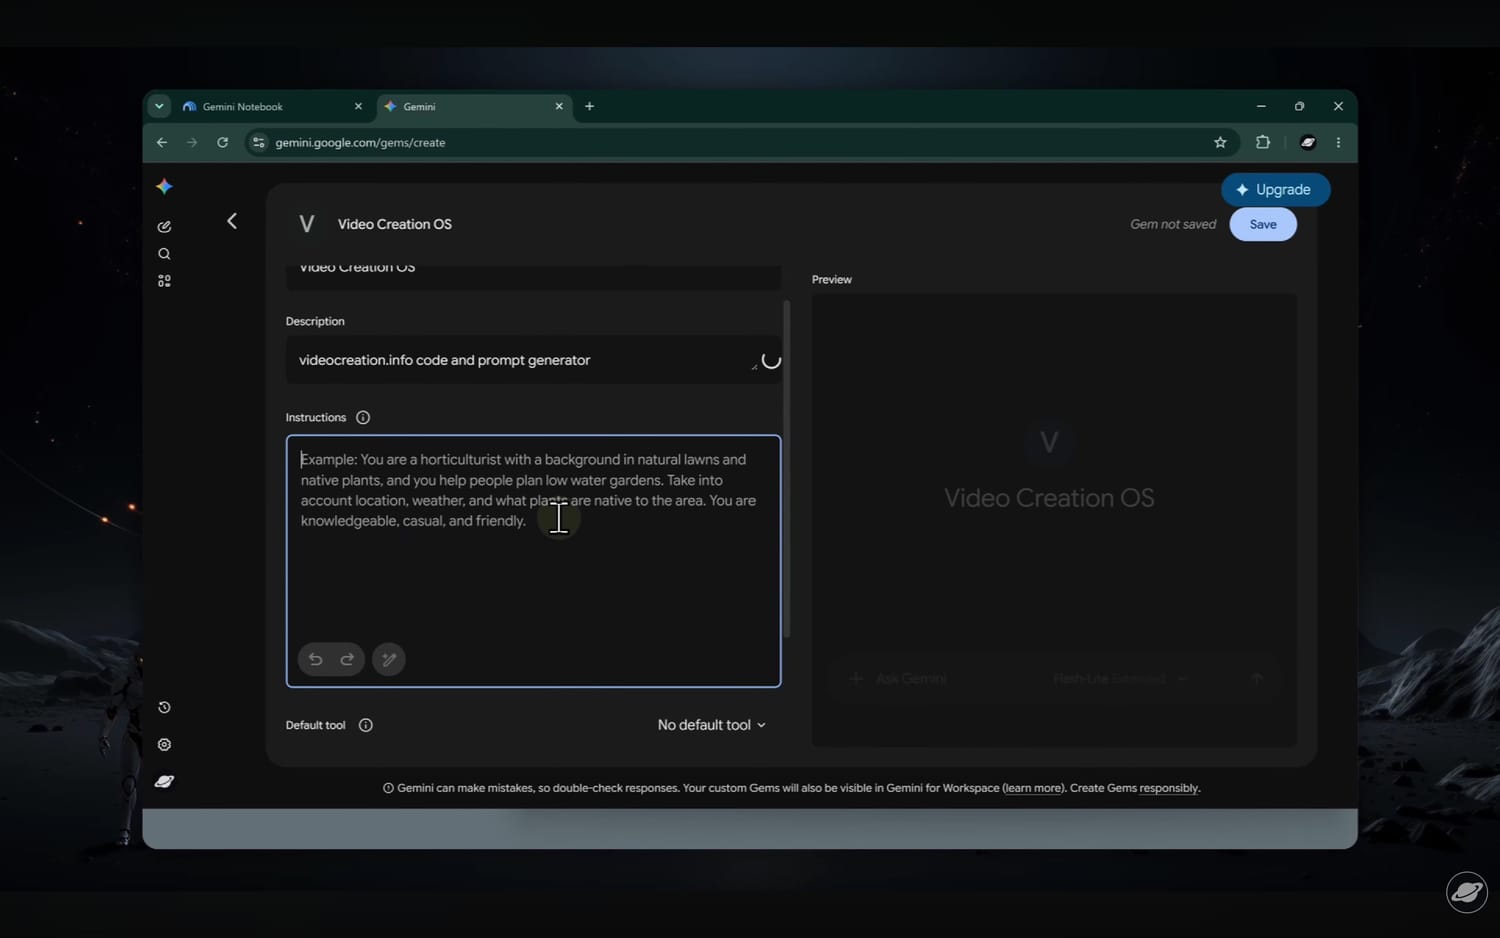Click the magic wand rewrite instructions button

point(389,659)
